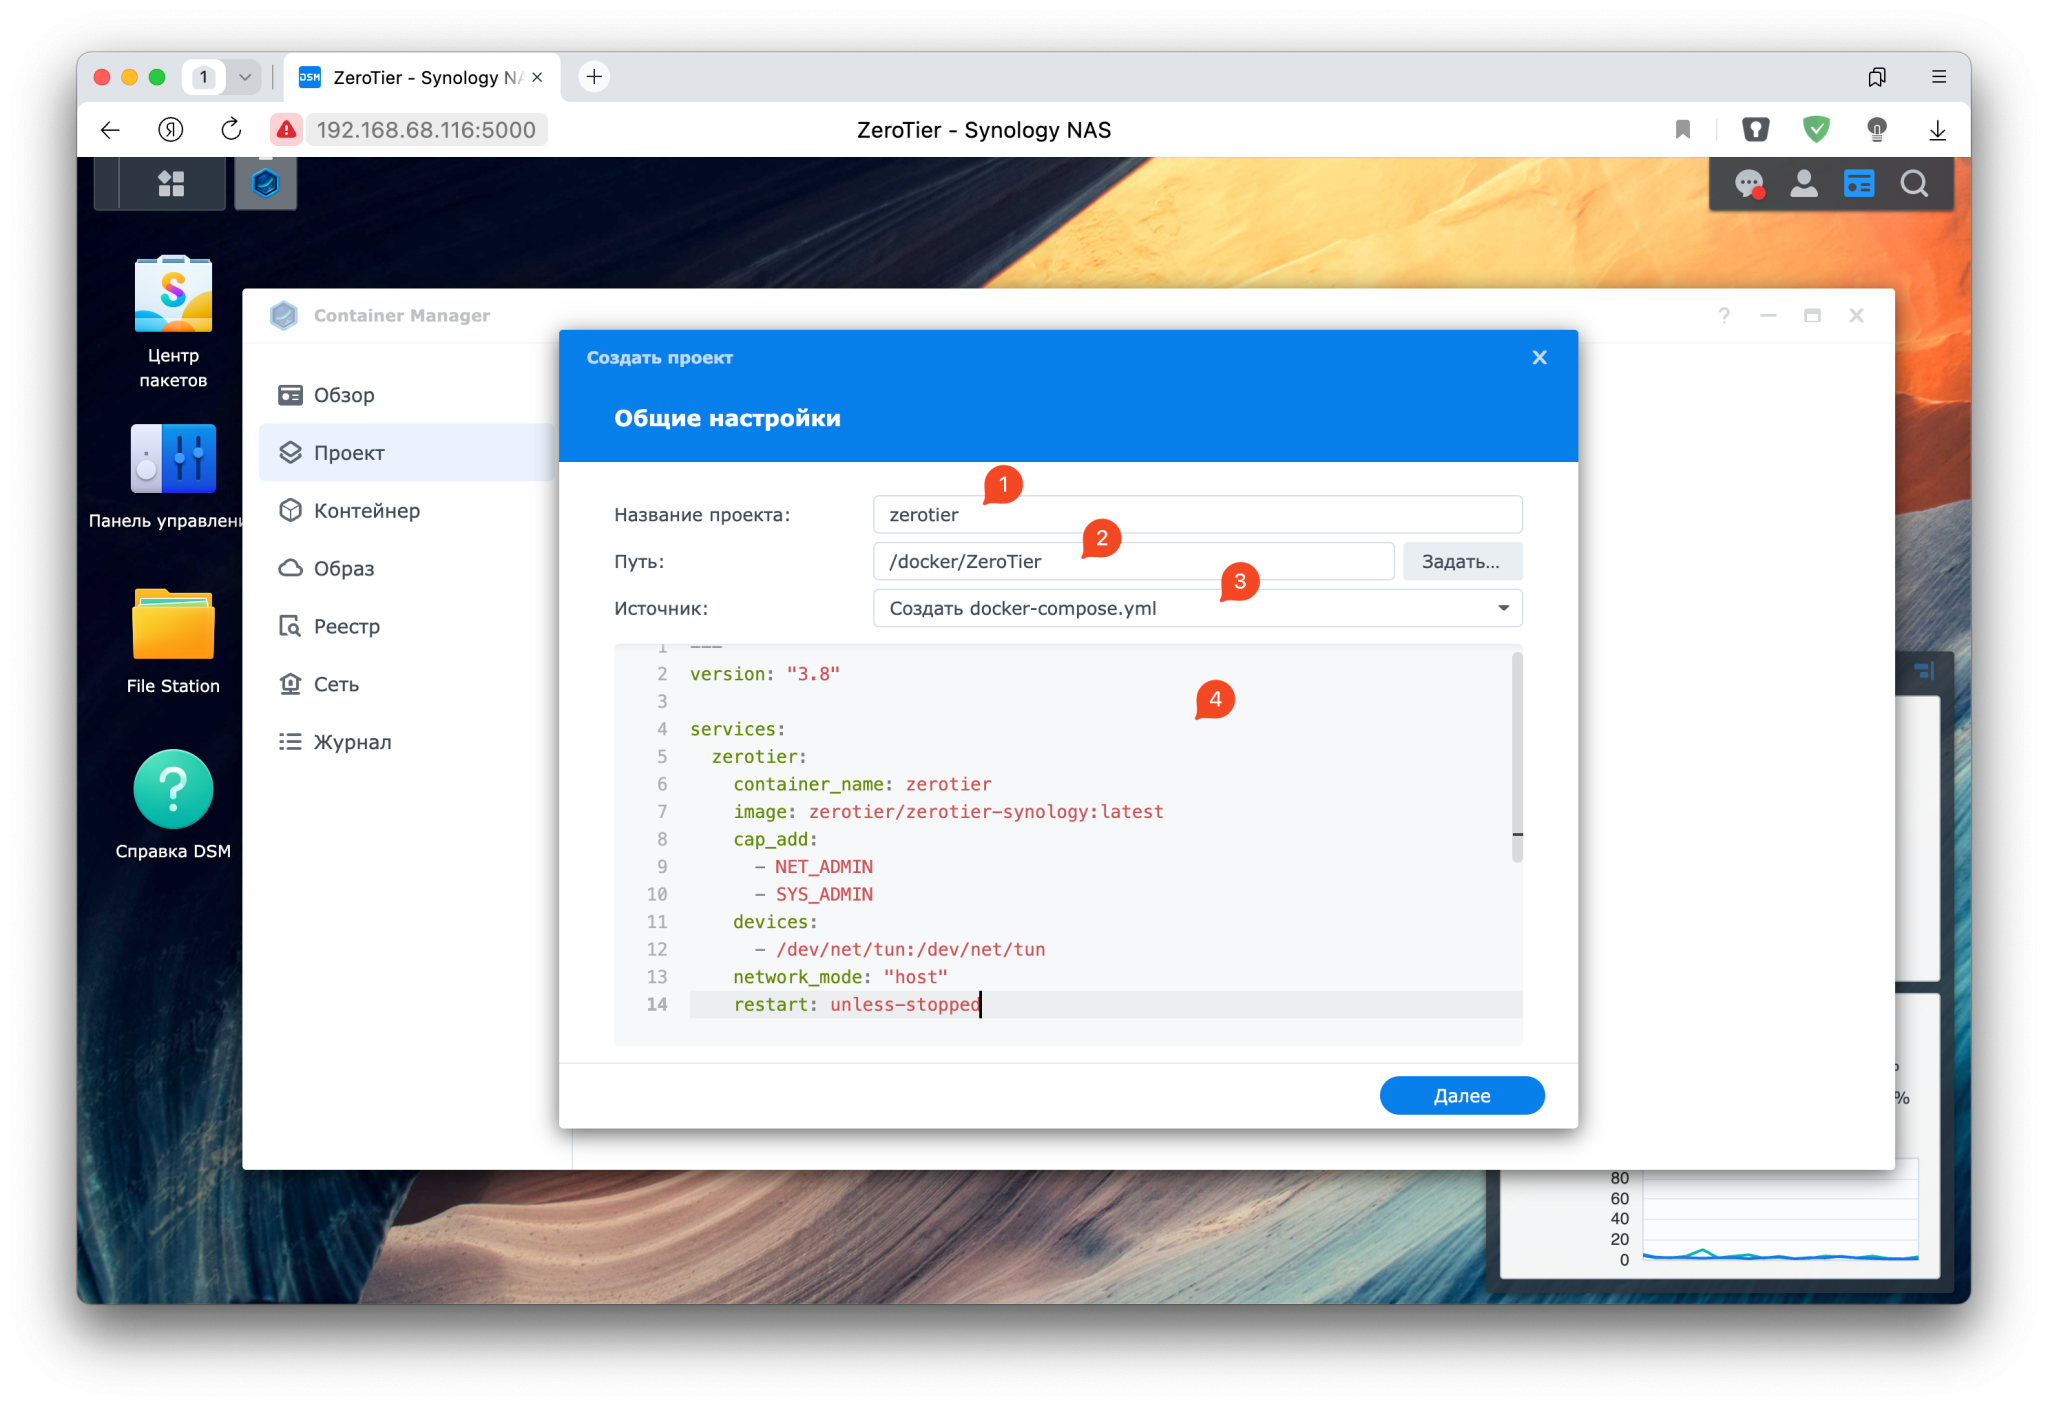Click 'cap_add:' line in editor
The width and height of the screenshot is (2048, 1406).
[x=775, y=840]
